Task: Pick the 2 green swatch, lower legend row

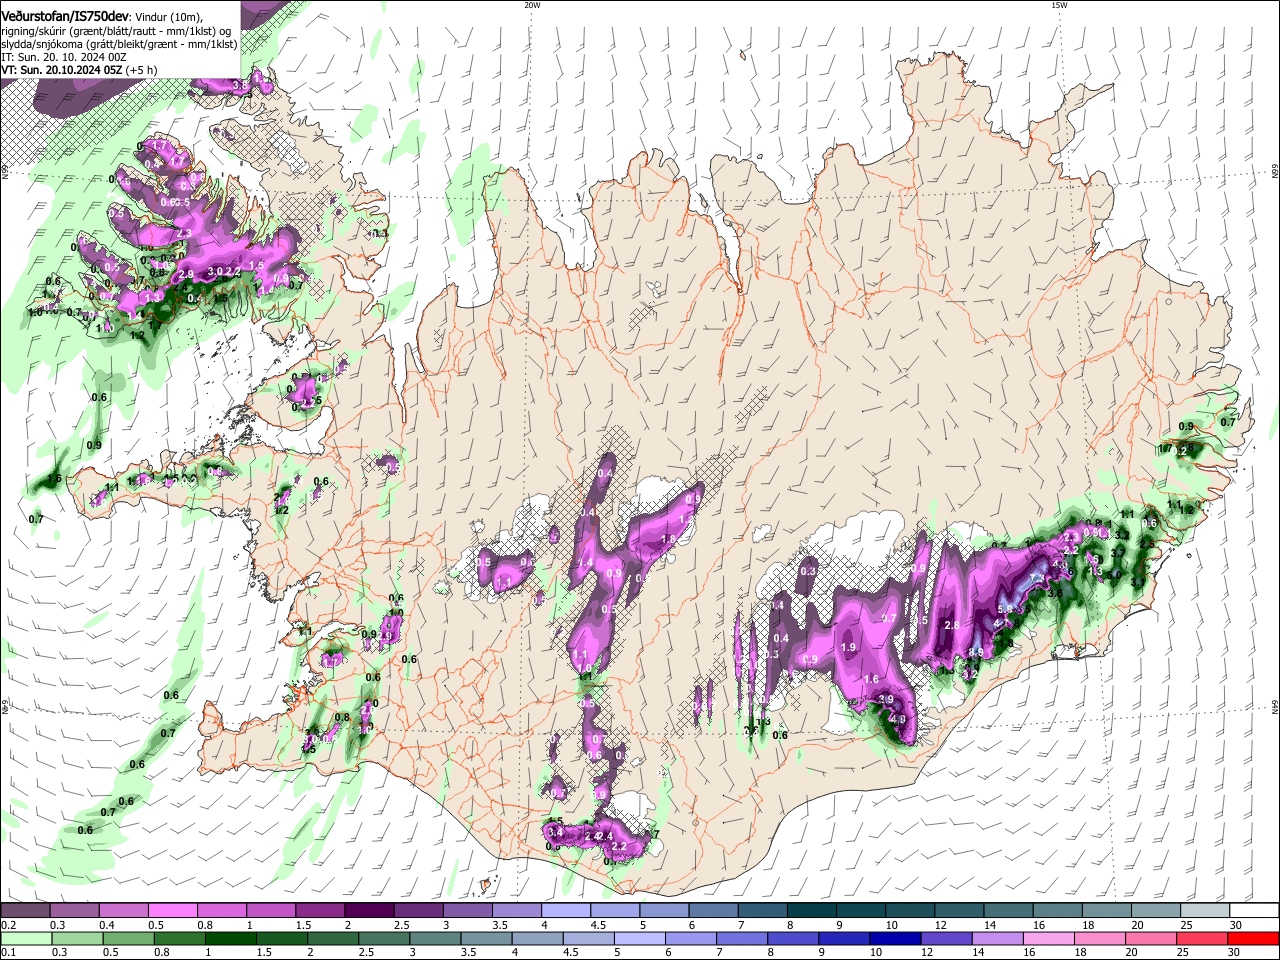Action: (x=332, y=939)
